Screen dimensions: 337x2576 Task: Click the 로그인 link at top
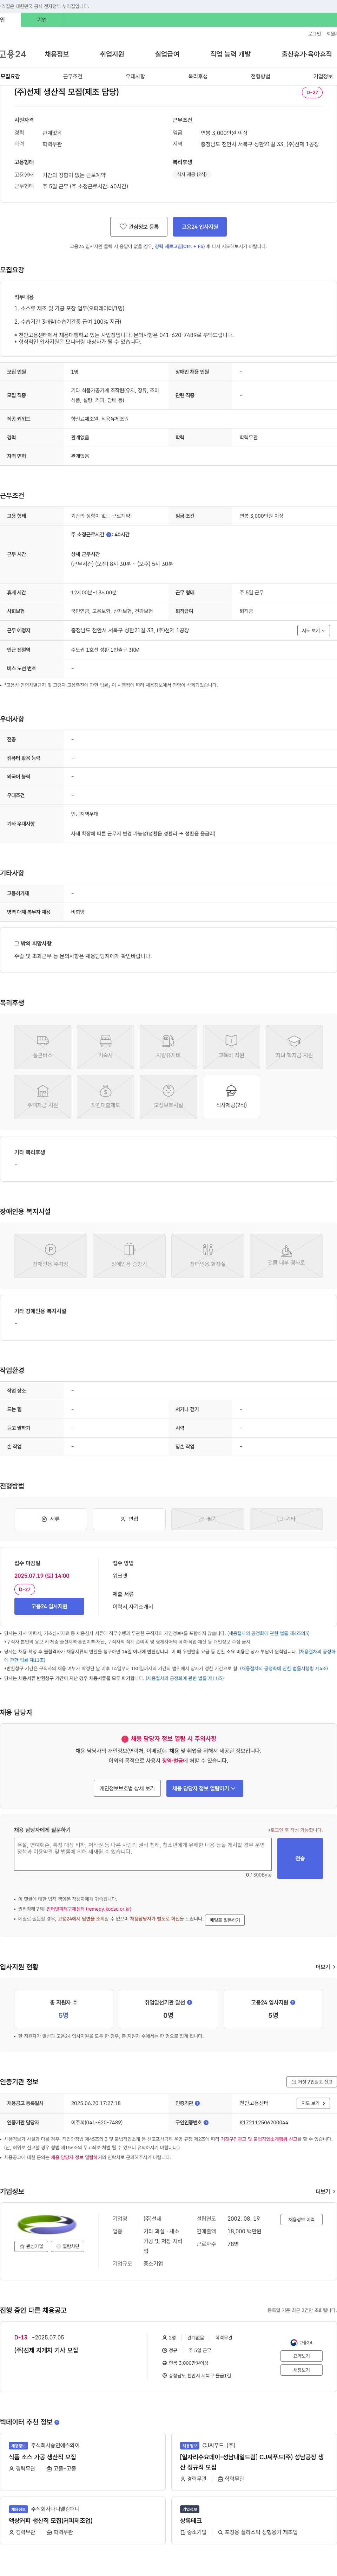[x=314, y=34]
